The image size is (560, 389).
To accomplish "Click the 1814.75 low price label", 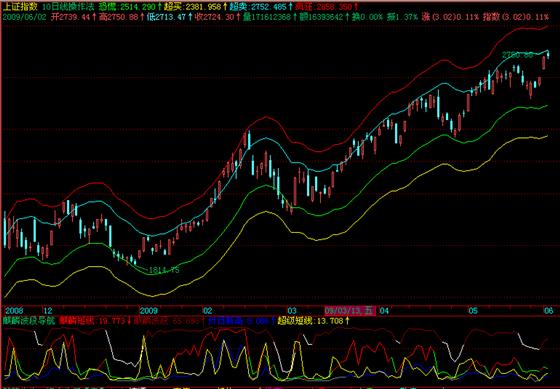I will coord(164,270).
